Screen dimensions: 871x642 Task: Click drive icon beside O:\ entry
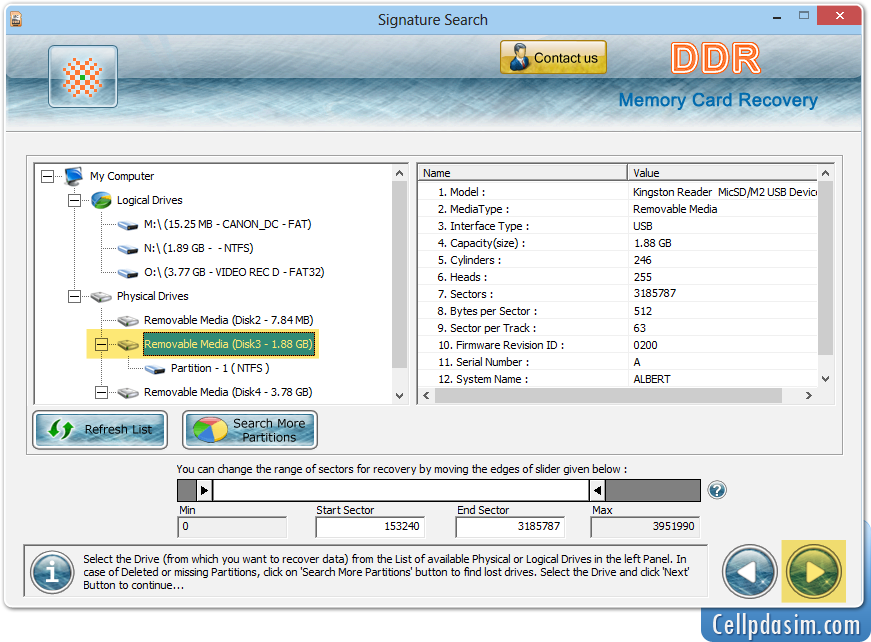pos(128,273)
